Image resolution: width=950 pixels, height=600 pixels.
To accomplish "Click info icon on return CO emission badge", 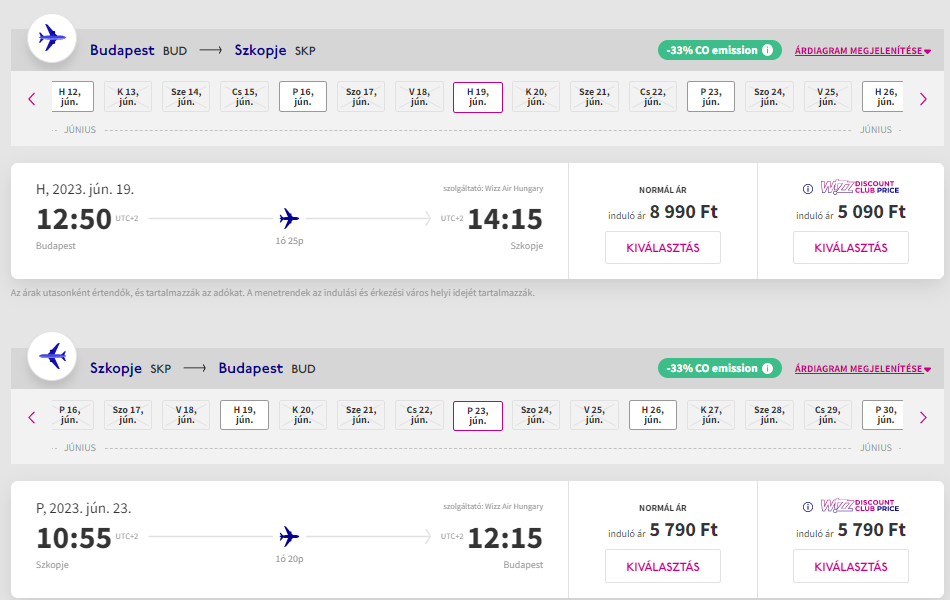I will tap(767, 368).
